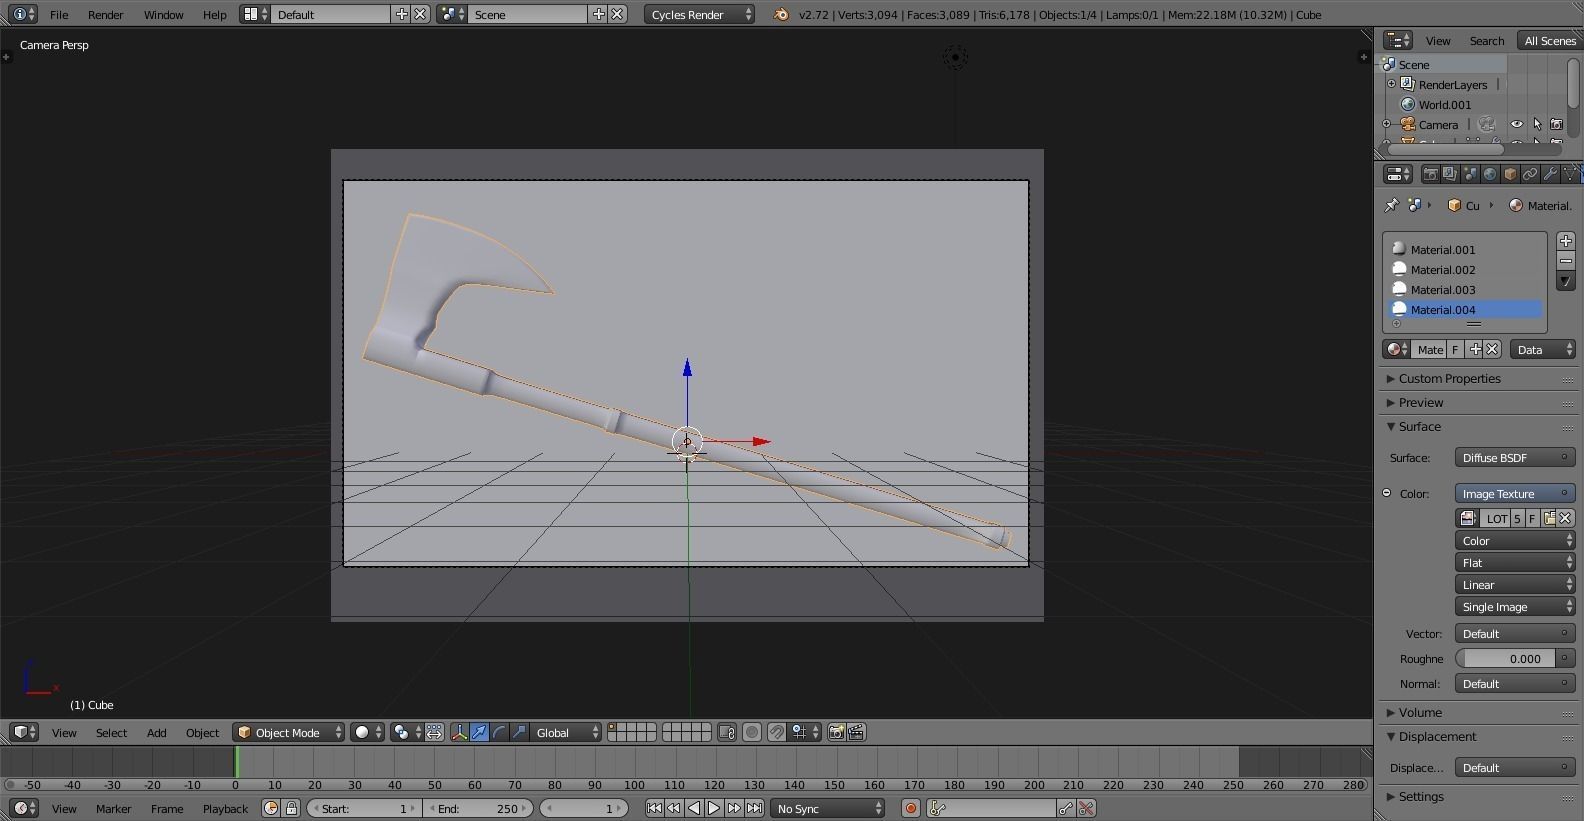
Task: Toggle the 3D manipulator widget
Action: (459, 732)
